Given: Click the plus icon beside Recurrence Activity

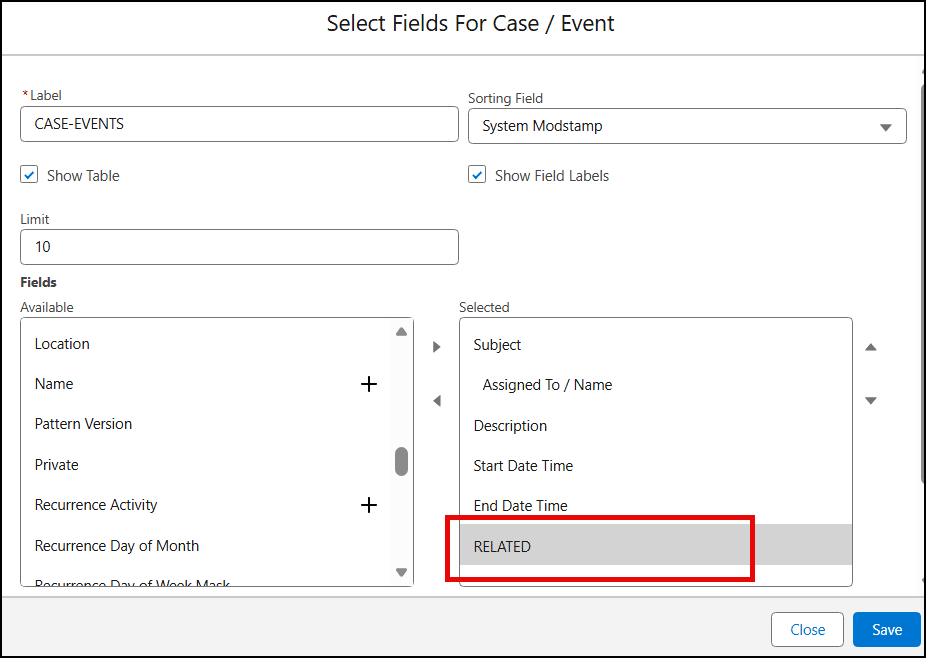Looking at the screenshot, I should 369,505.
